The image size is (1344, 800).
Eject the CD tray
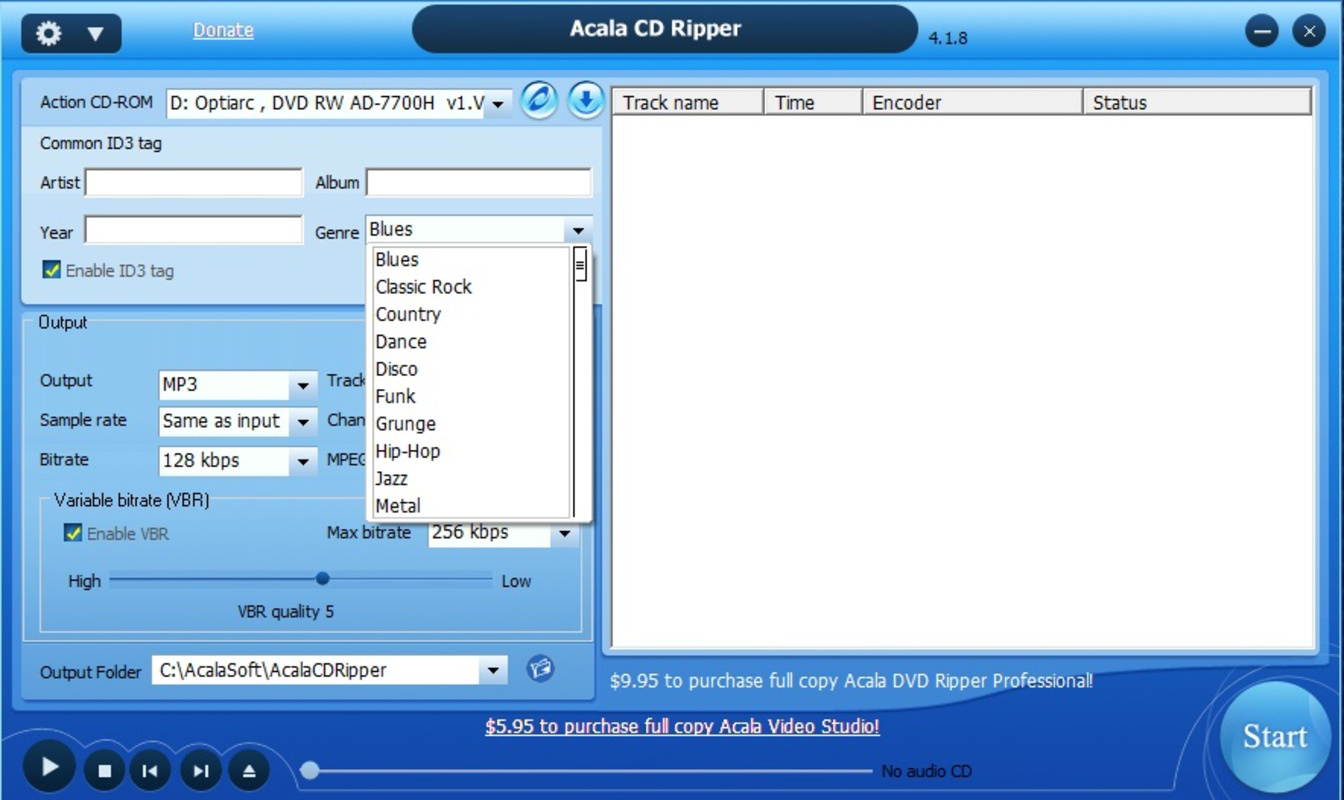pyautogui.click(x=249, y=770)
